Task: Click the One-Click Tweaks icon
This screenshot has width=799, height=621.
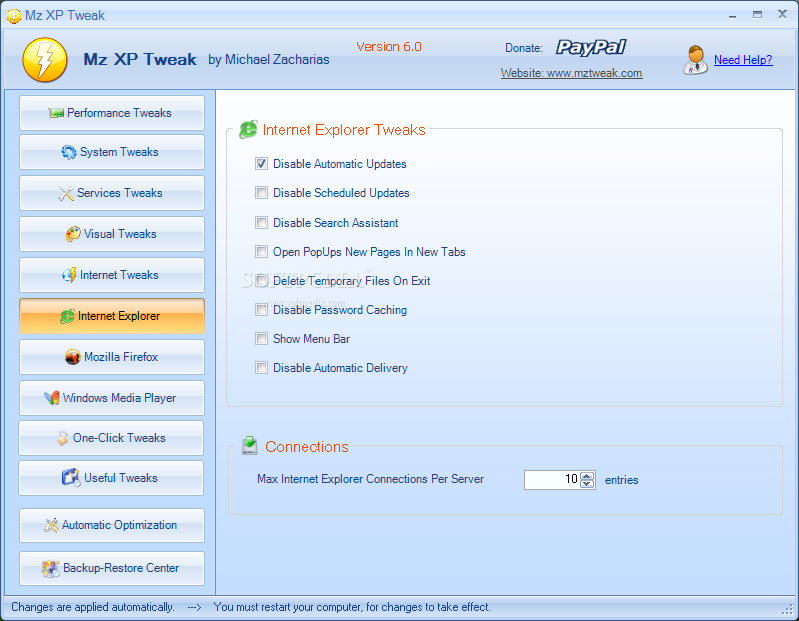Action: pos(62,438)
